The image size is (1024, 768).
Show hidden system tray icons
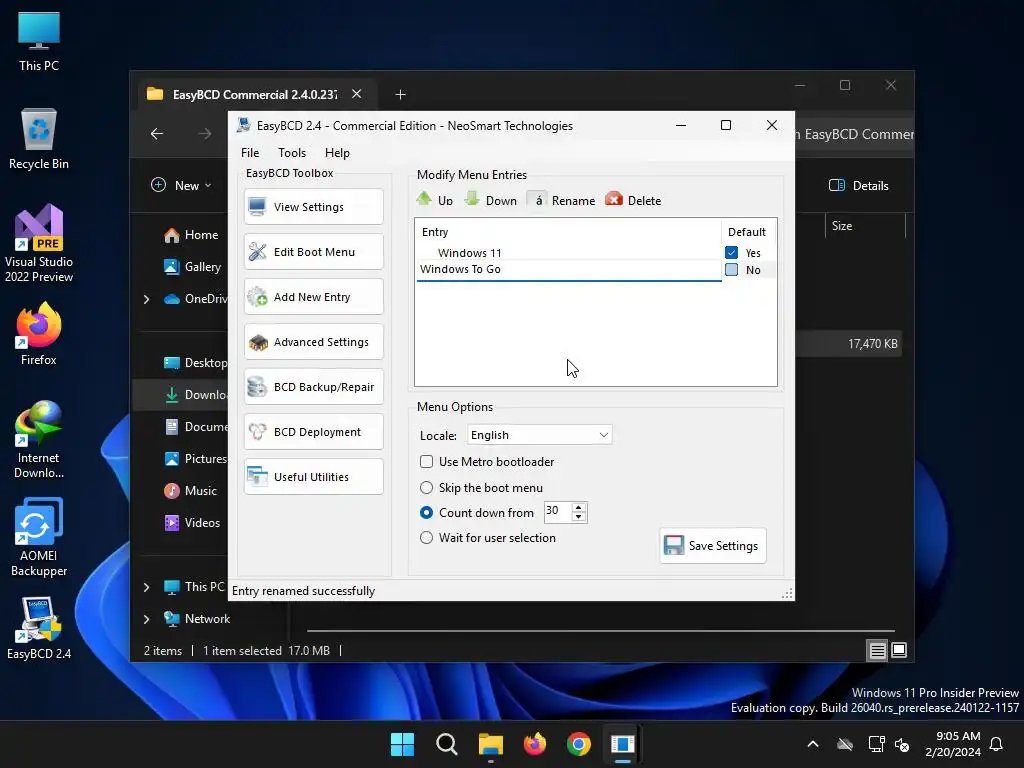[812, 744]
